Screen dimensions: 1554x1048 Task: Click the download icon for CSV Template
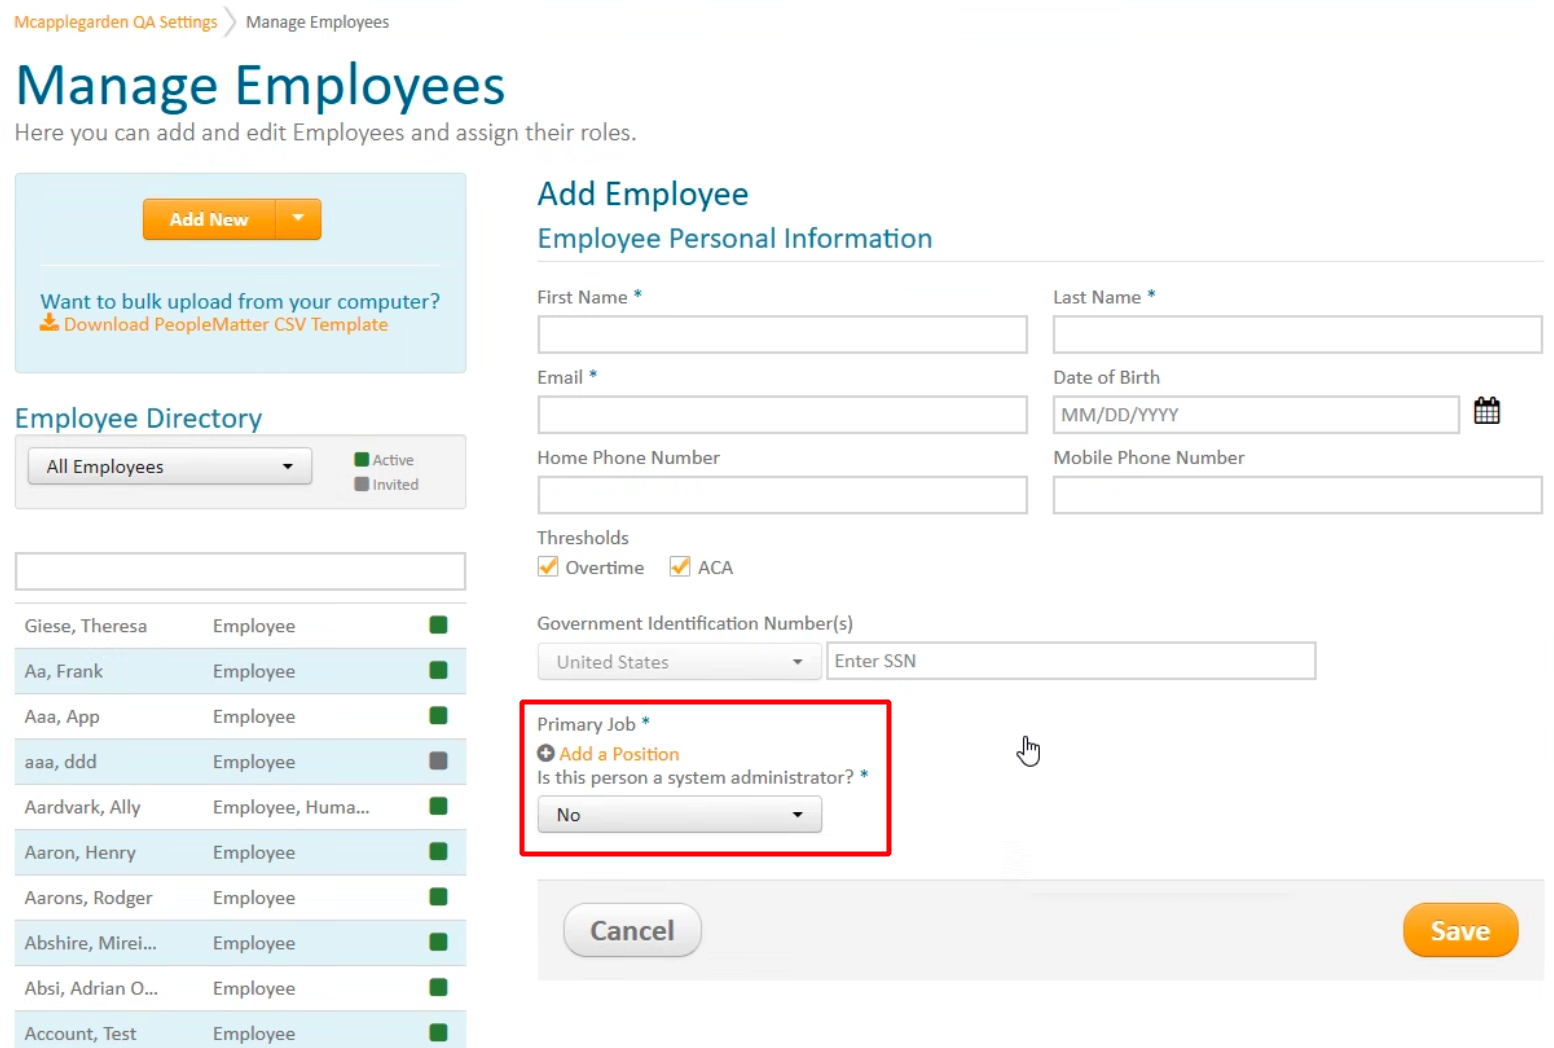(49, 323)
